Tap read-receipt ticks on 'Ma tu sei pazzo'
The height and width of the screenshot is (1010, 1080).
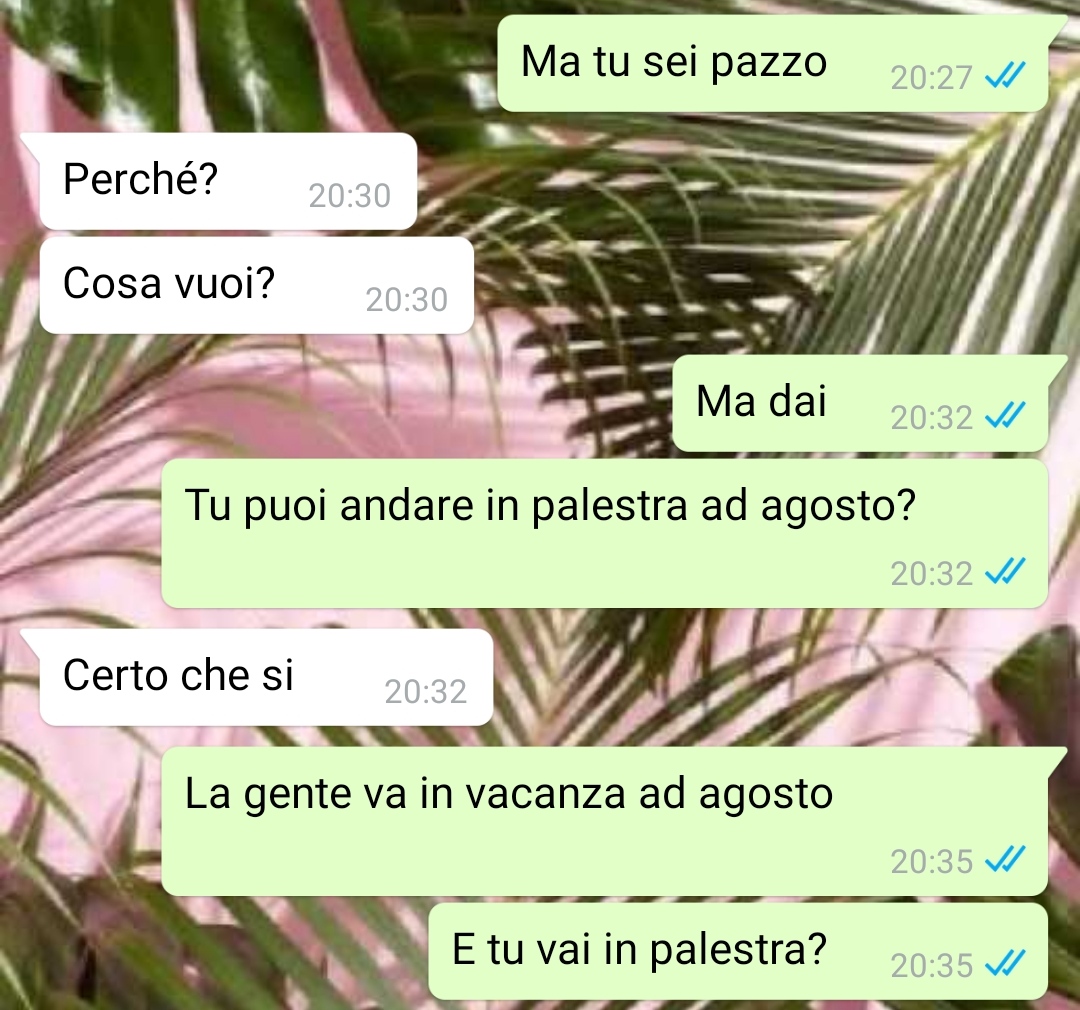(x=1005, y=75)
